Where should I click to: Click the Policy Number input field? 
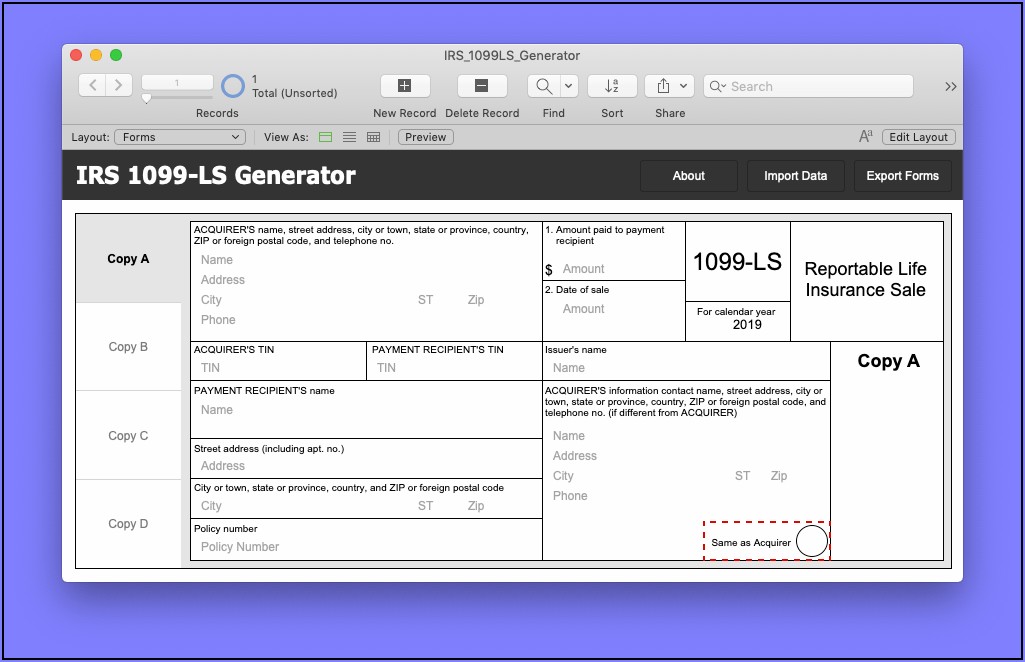(x=366, y=547)
